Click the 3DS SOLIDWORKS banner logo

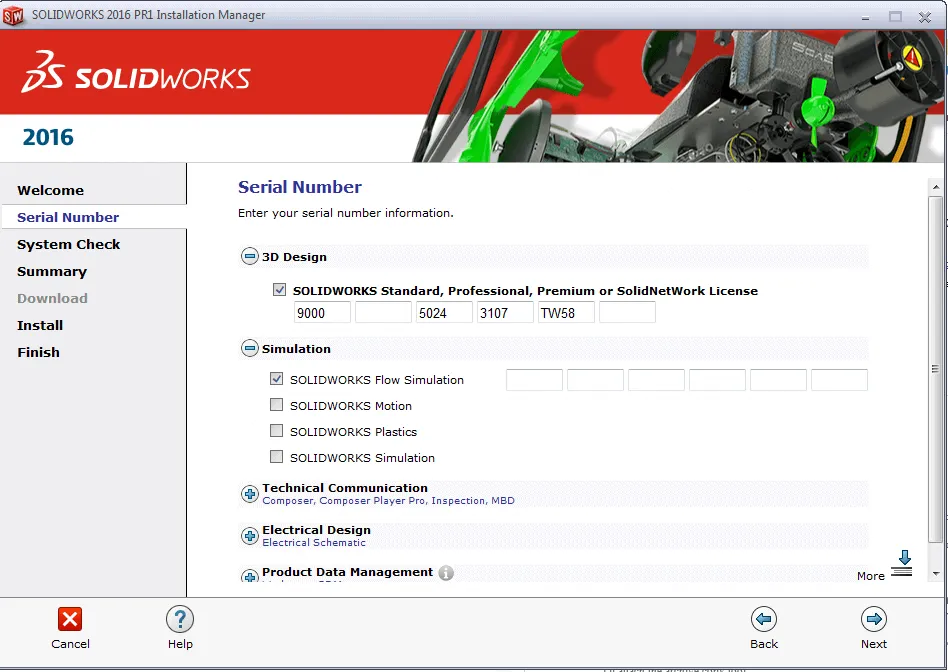pyautogui.click(x=135, y=72)
